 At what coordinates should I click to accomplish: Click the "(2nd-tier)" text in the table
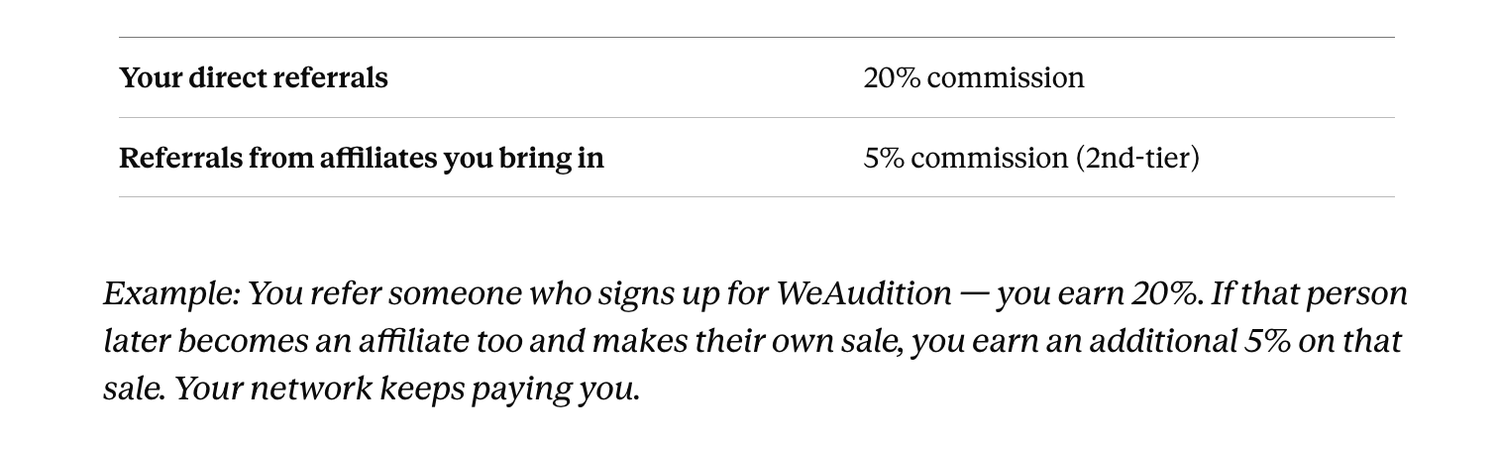pos(1137,158)
